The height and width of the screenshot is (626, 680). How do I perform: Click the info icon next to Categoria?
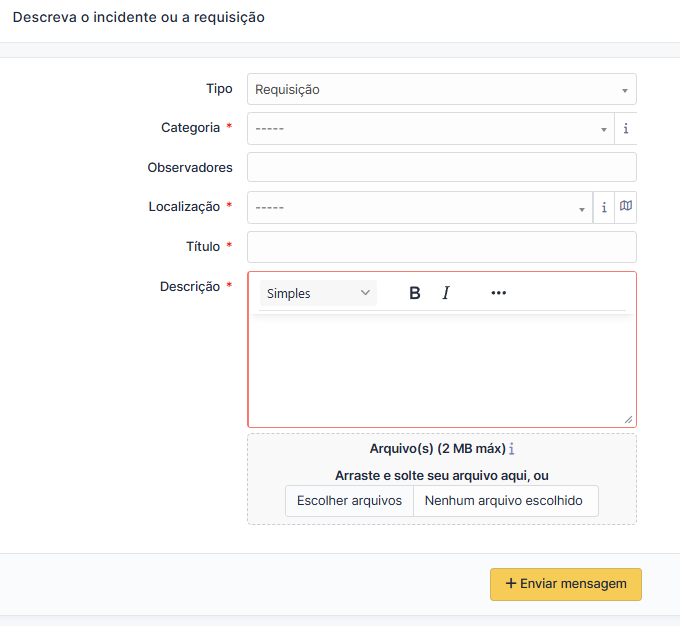pyautogui.click(x=626, y=129)
